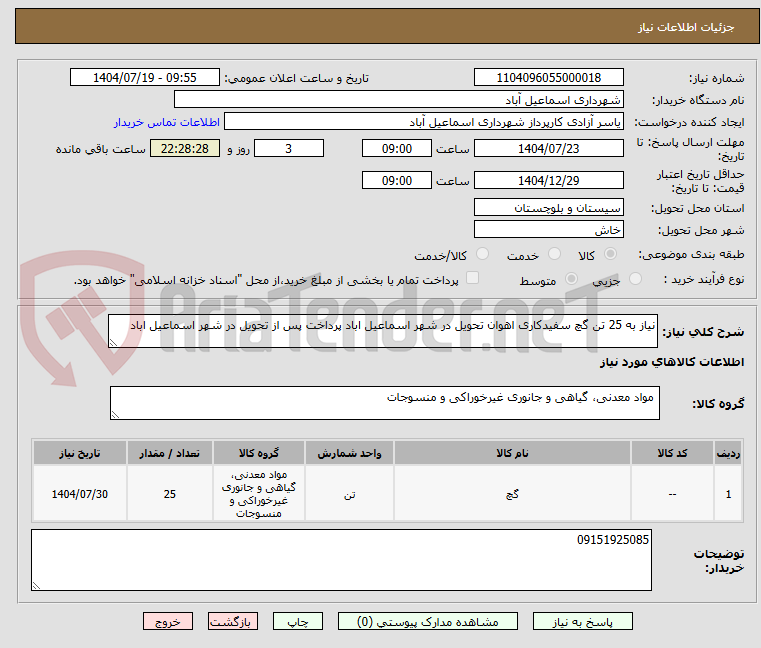This screenshot has height=648, width=761.
Task: Click the price validity date 1404/12/29
Action: [x=548, y=181]
